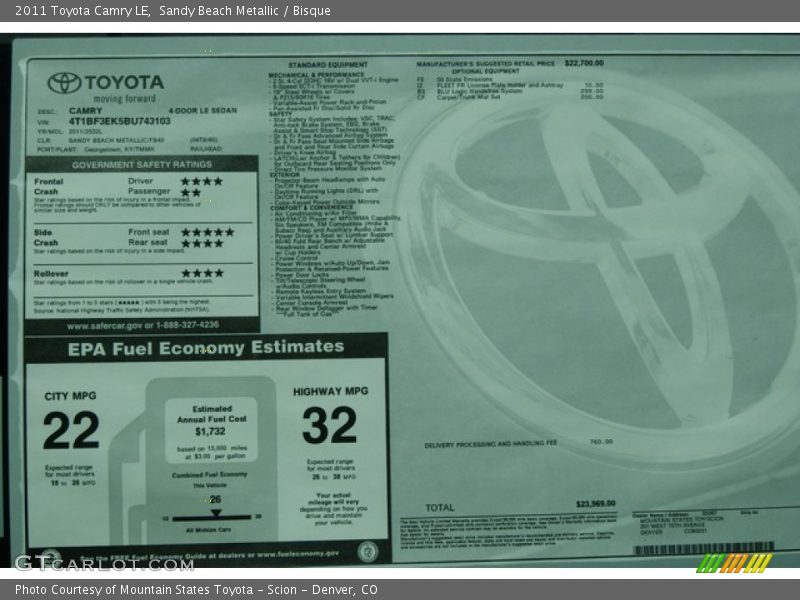800x600 pixels.
Task: Click the Driver frontal crash star rating
Action: coord(202,181)
